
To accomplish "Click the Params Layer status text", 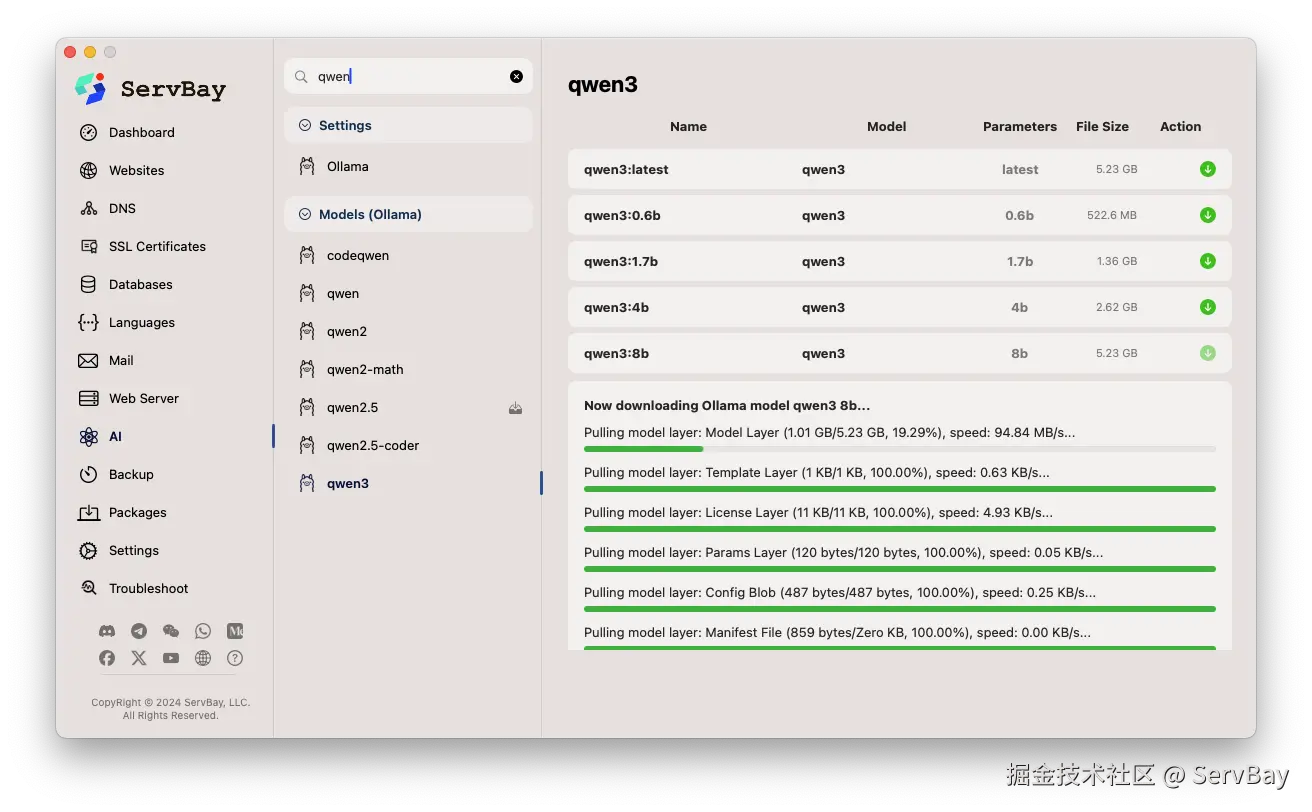I will [x=844, y=552].
